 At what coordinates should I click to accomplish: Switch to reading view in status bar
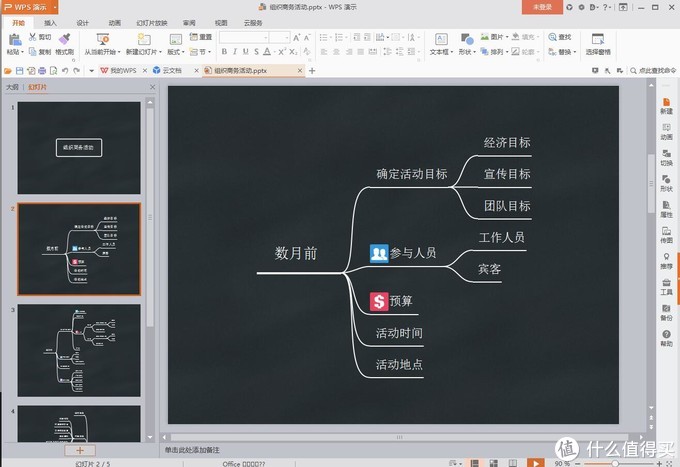(513, 463)
